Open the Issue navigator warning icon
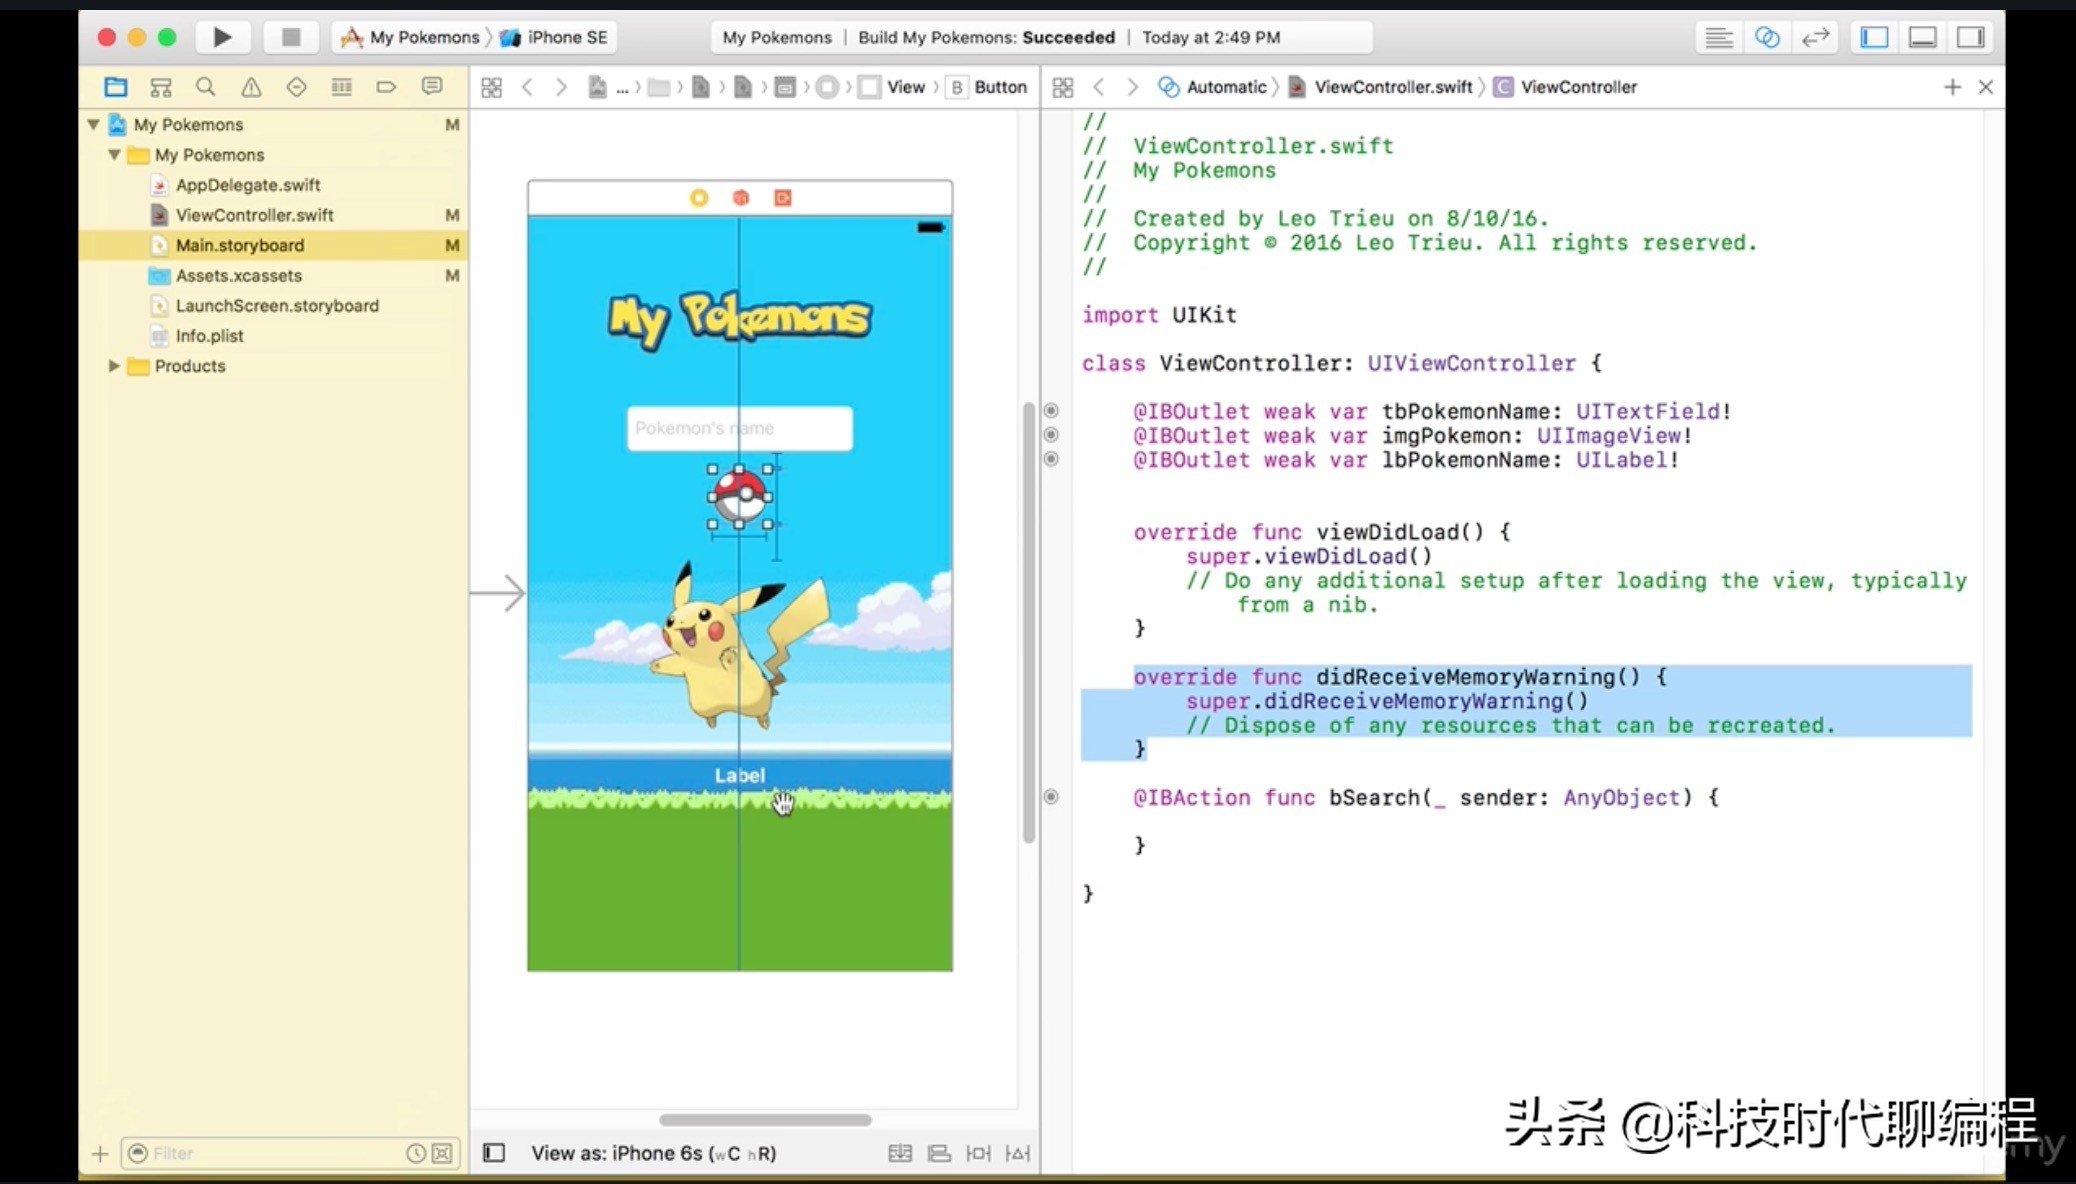 [x=251, y=87]
